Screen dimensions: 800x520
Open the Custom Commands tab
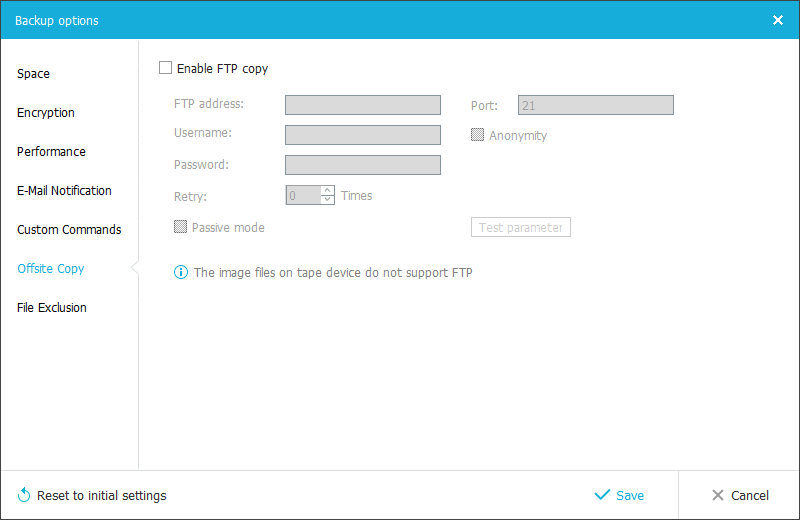pyautogui.click(x=69, y=230)
